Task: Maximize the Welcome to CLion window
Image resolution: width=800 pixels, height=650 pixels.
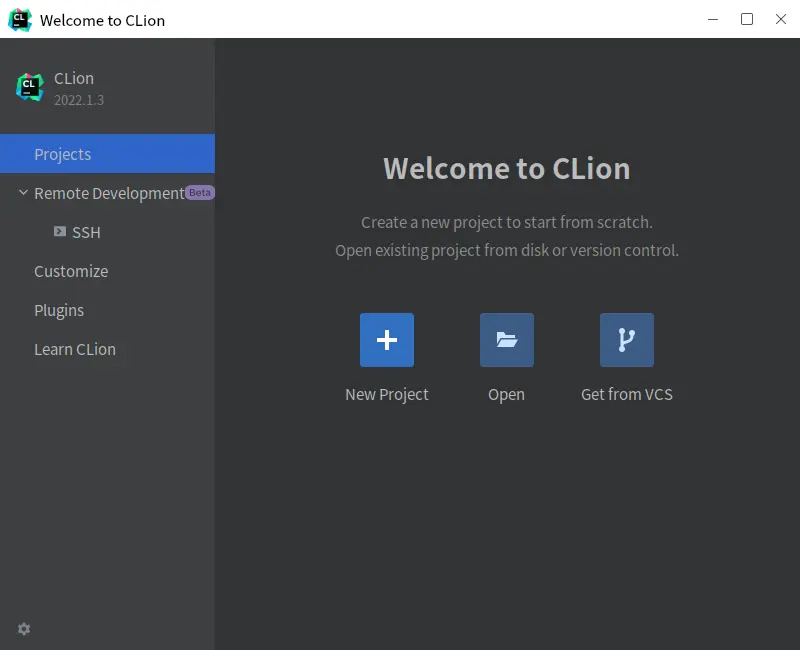Action: click(747, 19)
